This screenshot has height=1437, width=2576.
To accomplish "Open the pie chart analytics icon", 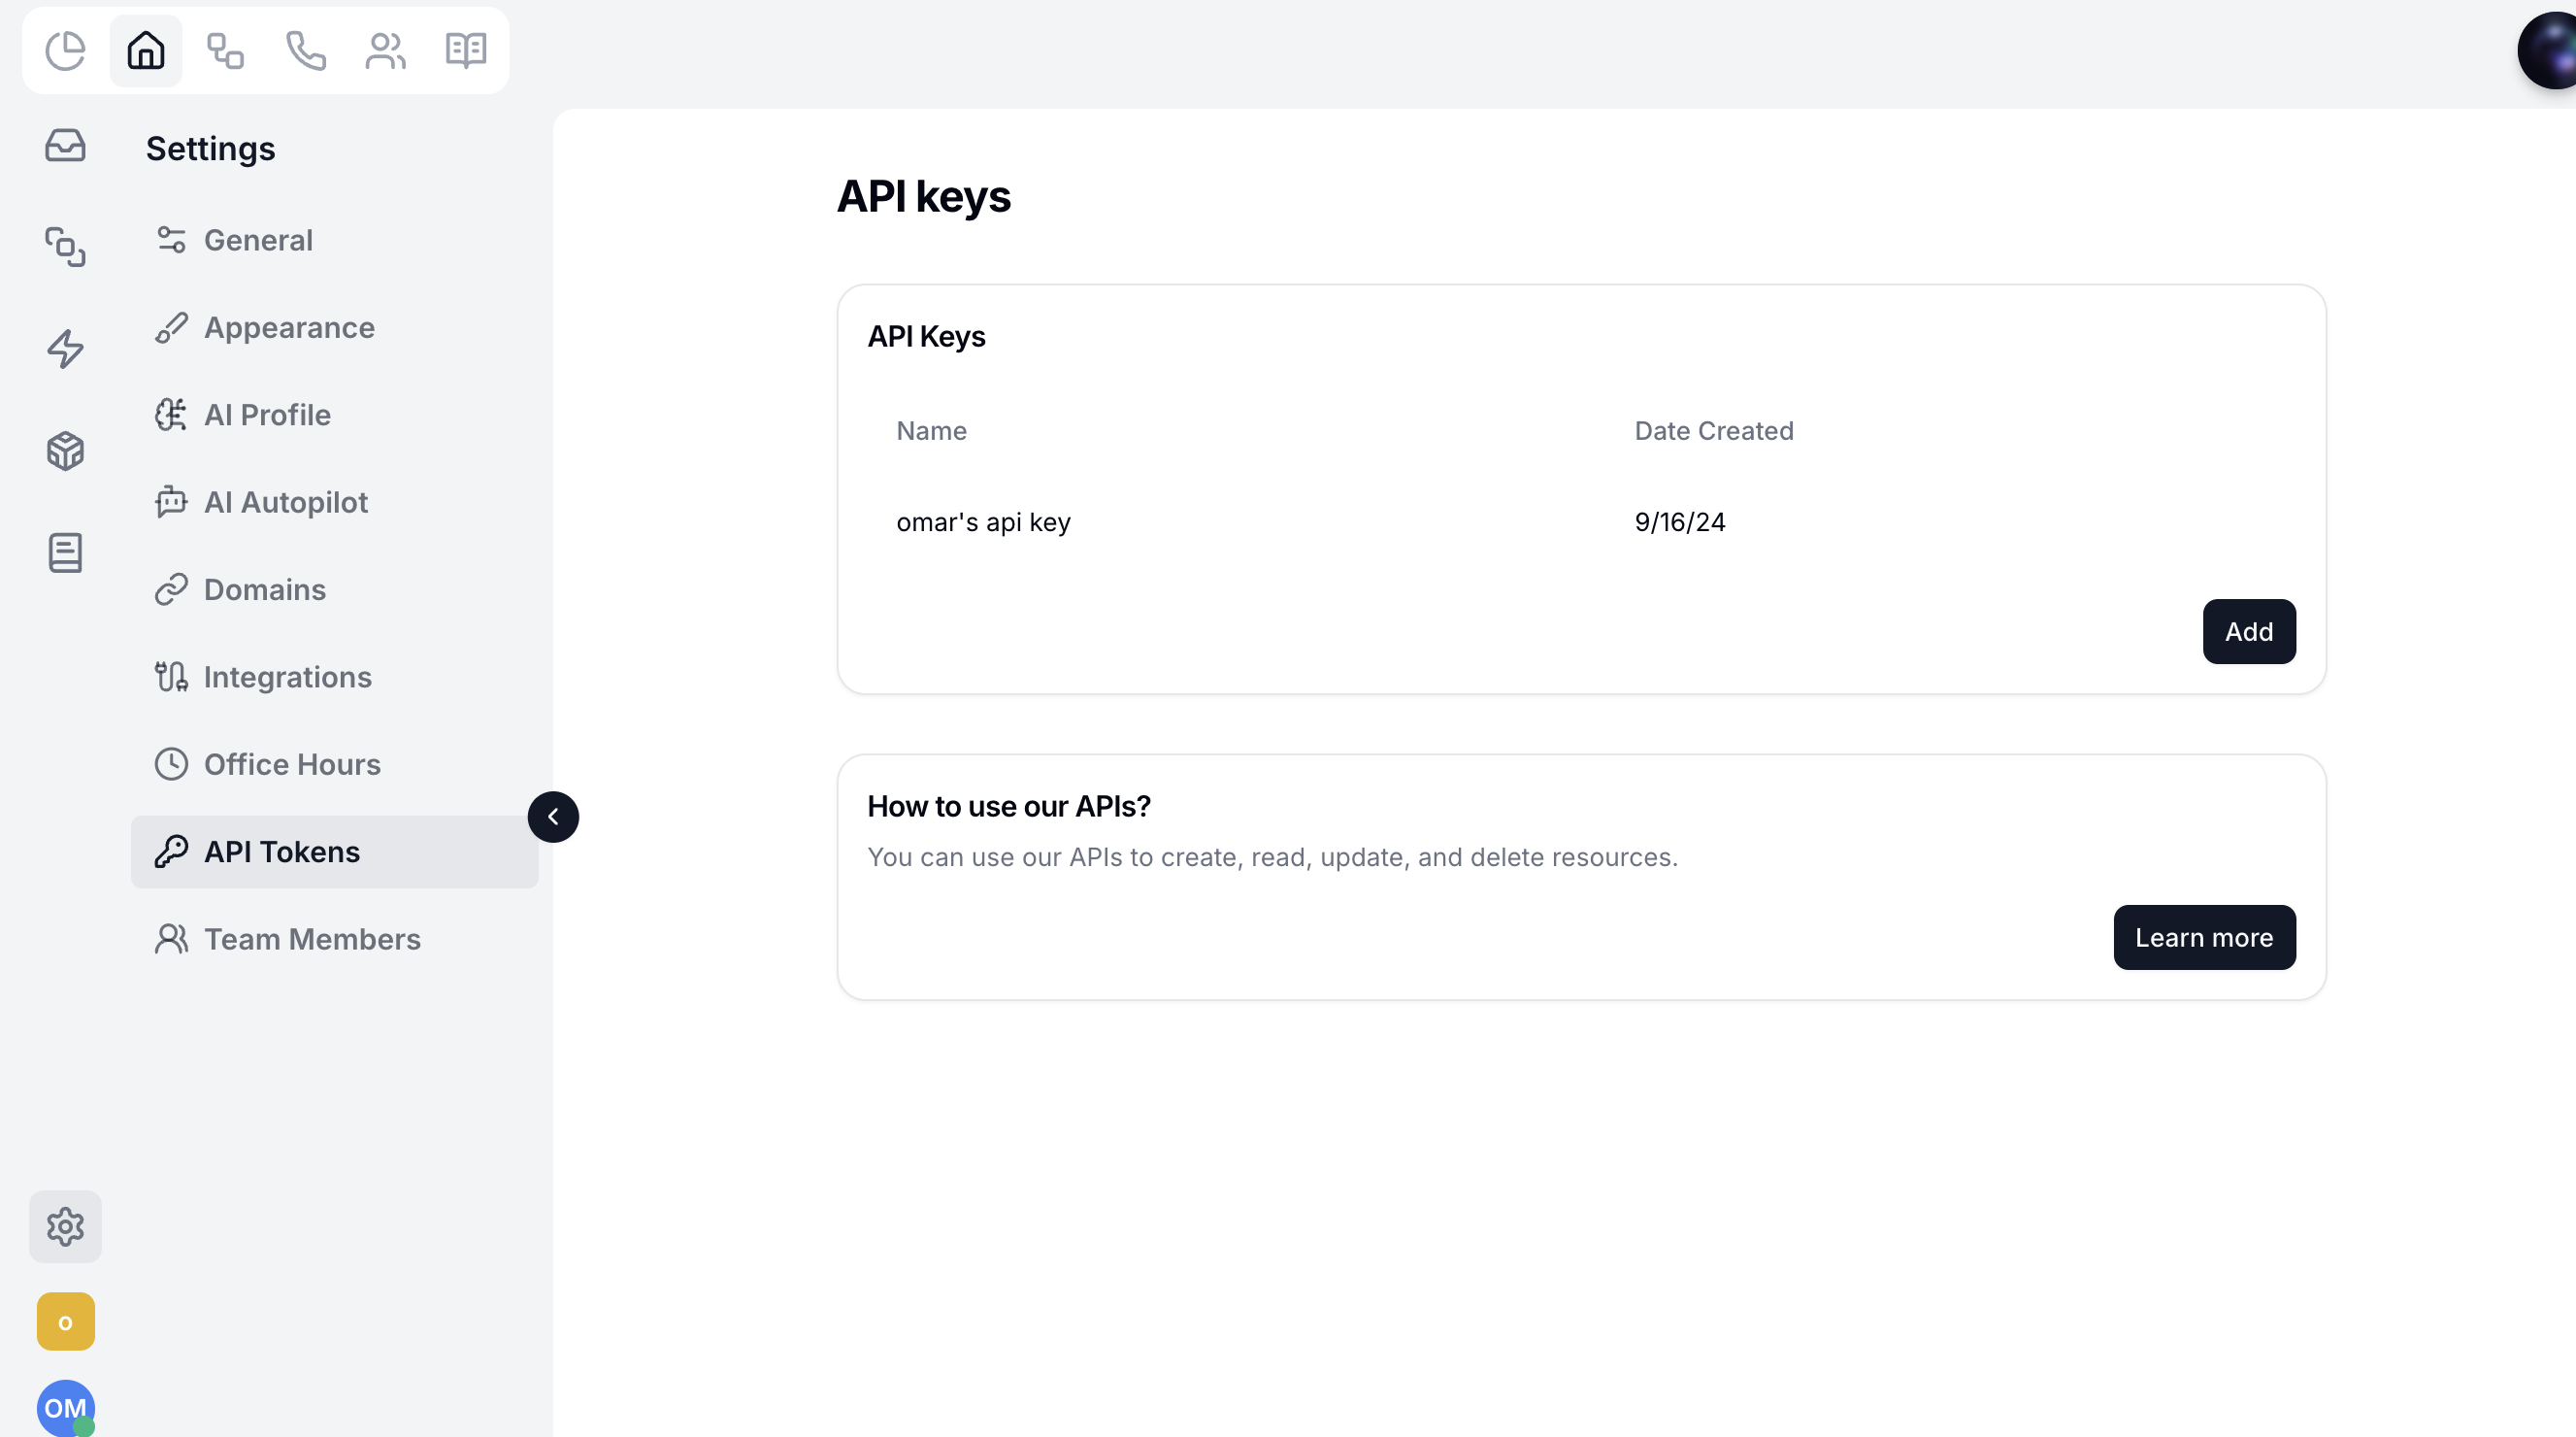I will [65, 51].
